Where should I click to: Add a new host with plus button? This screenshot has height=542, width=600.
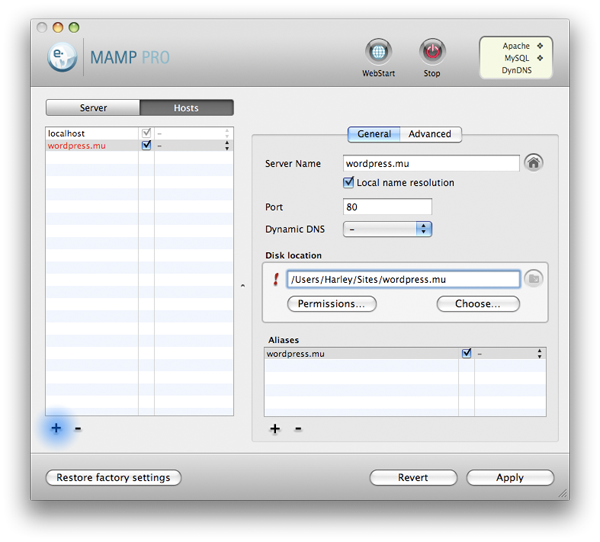pyautogui.click(x=56, y=428)
